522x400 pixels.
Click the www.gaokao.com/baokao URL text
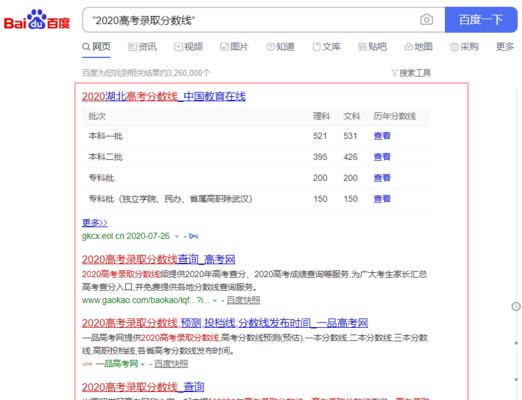146,300
